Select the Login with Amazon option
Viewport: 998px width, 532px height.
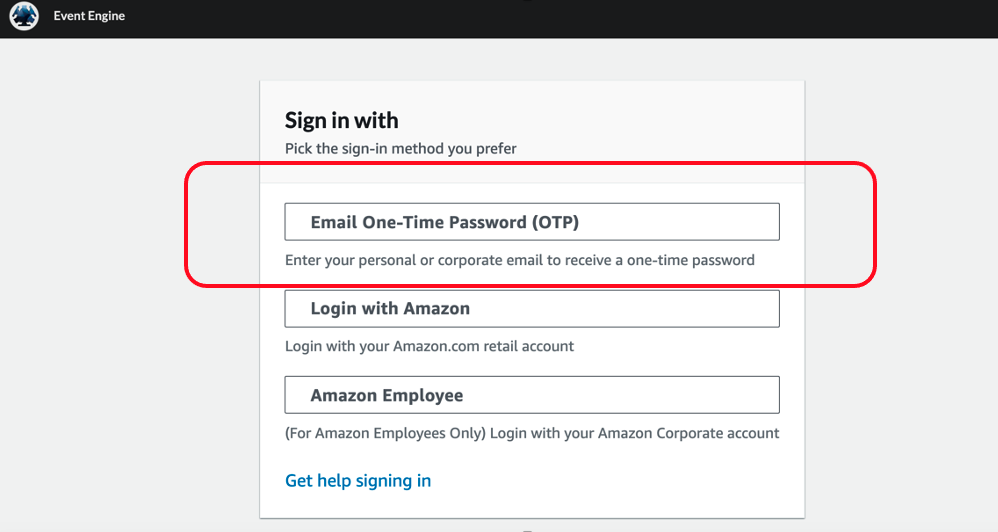click(x=531, y=309)
